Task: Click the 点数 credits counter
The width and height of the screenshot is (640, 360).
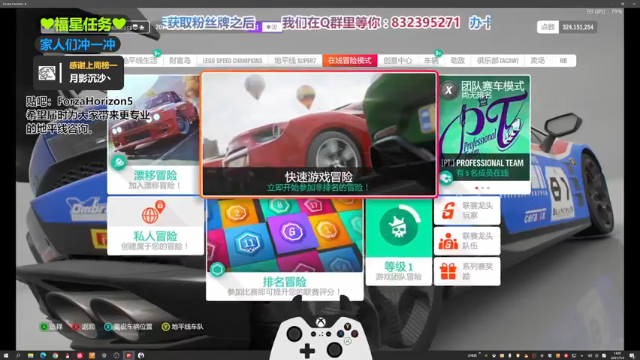Action: [x=567, y=27]
